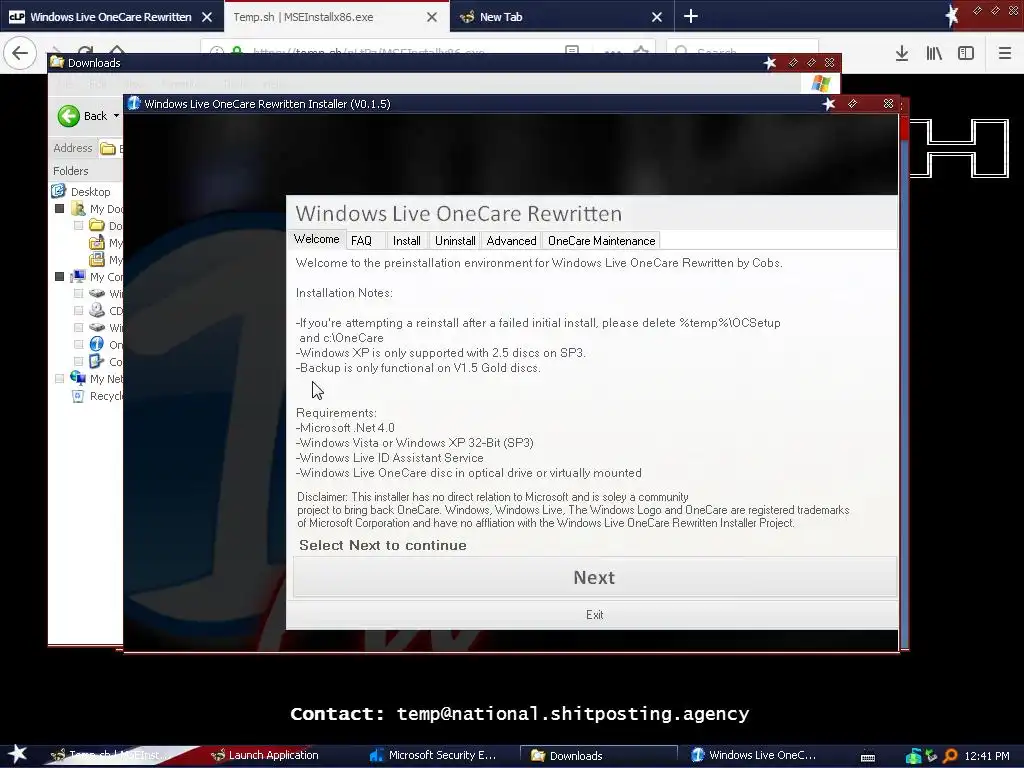Click the folder icon in the Address bar
The height and width of the screenshot is (768, 1024).
pyautogui.click(x=108, y=149)
